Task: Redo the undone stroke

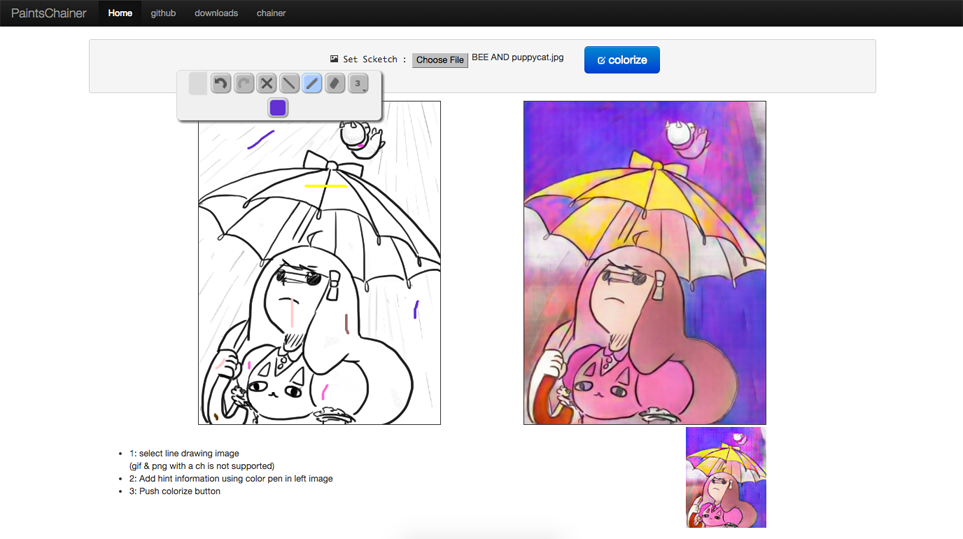Action: 244,83
